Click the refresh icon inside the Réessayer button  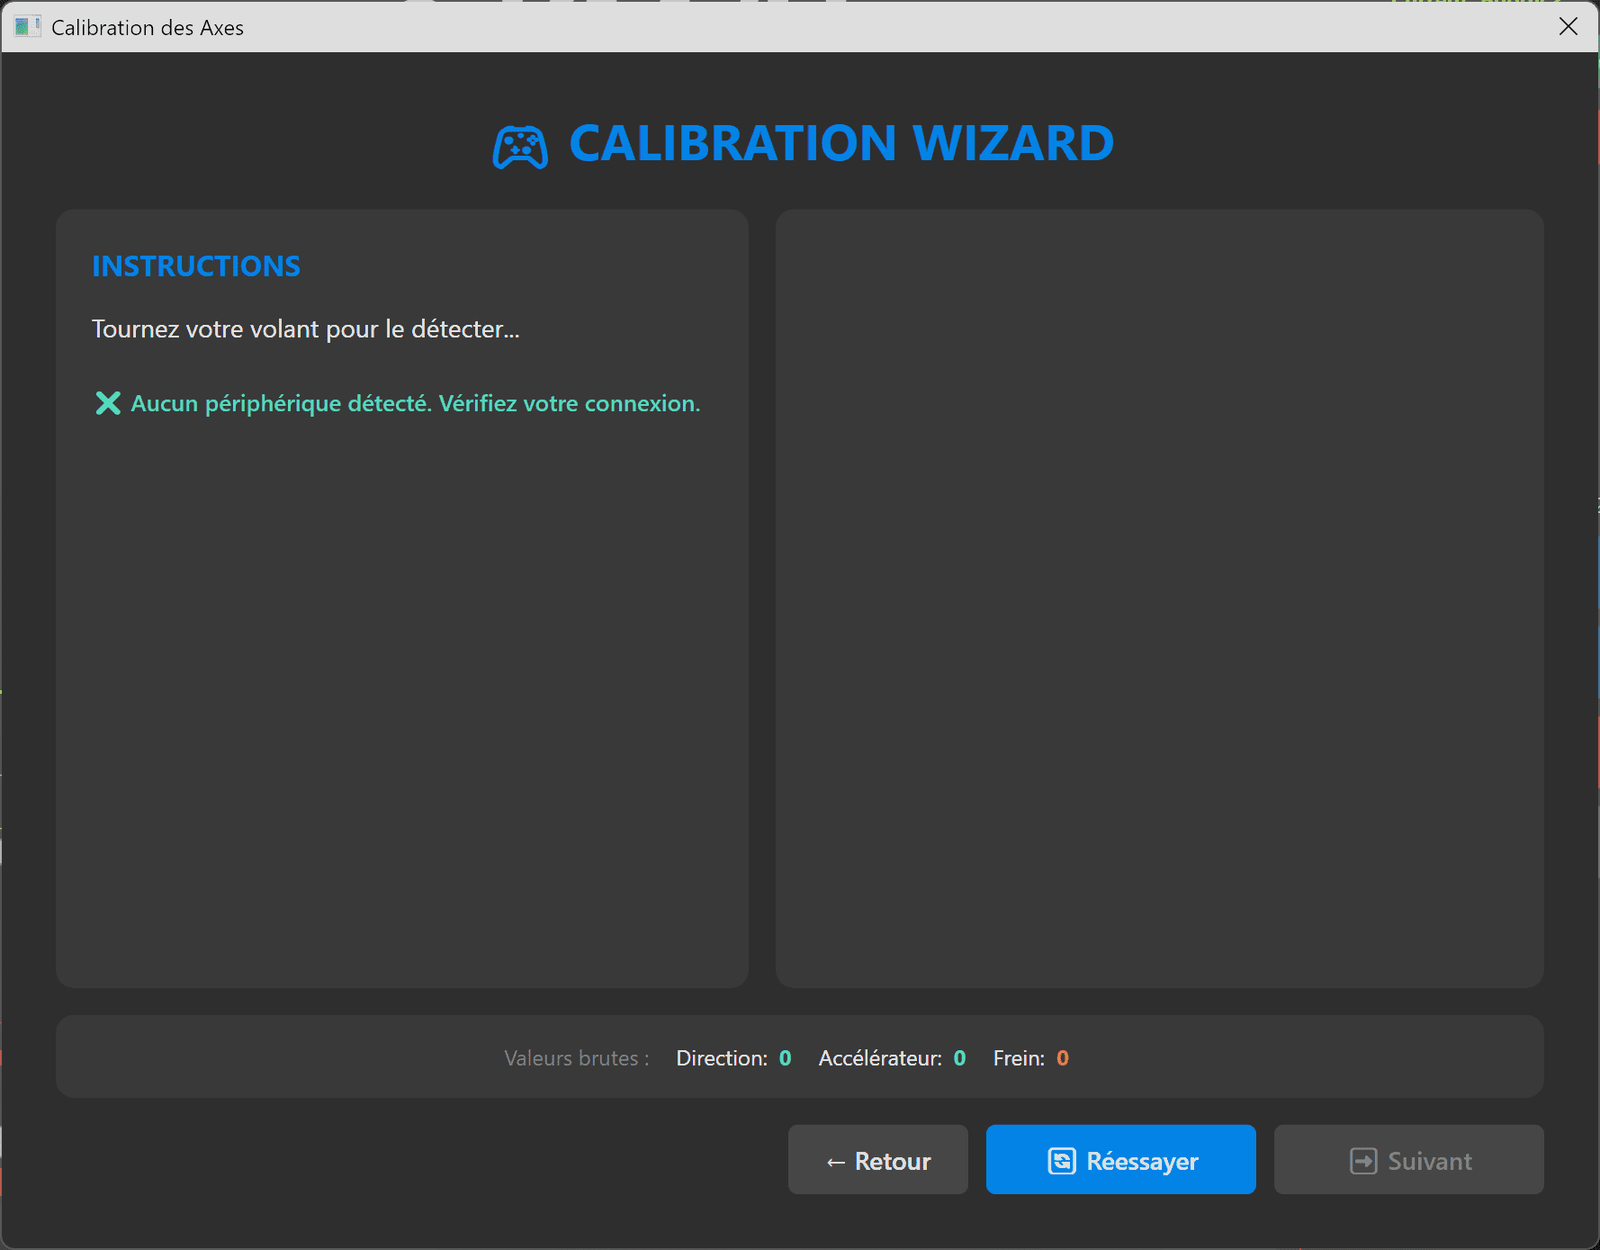coord(1061,1160)
